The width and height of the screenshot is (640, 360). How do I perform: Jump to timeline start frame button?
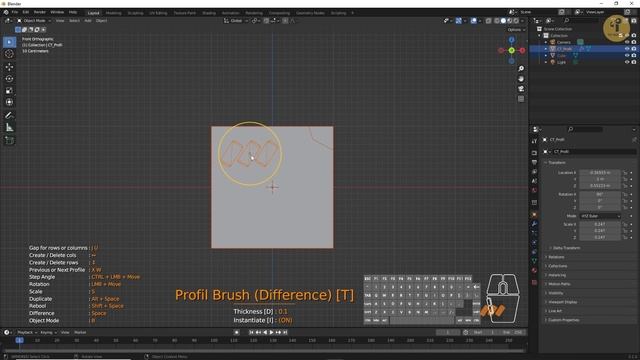(x=251, y=333)
